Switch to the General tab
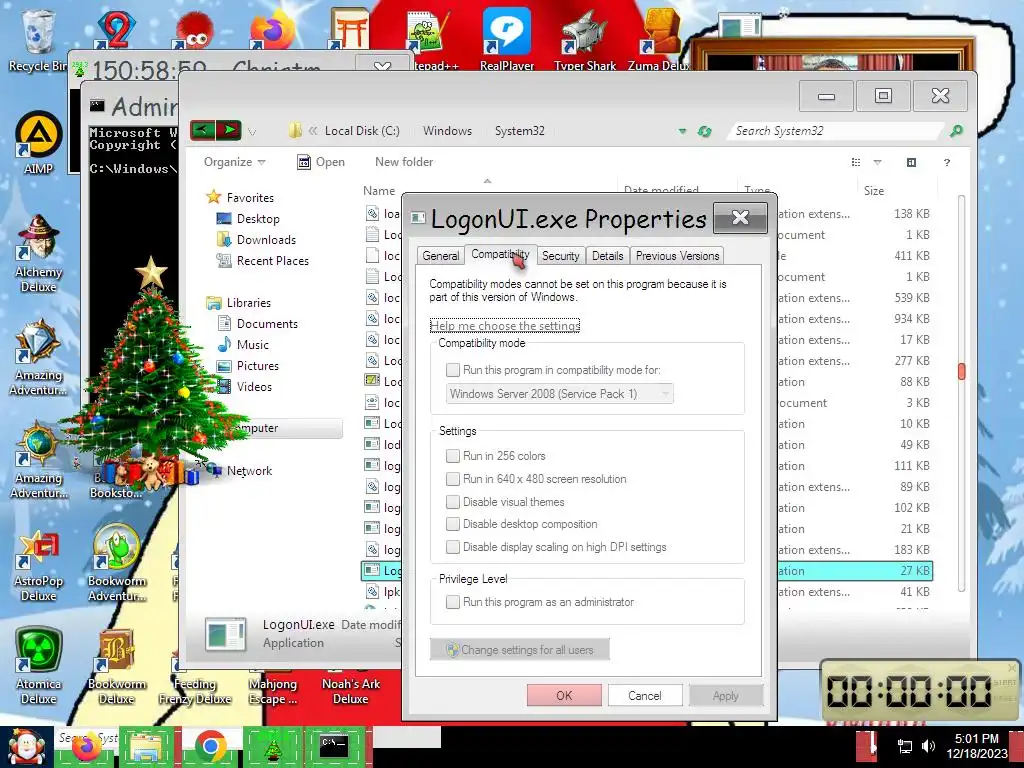The width and height of the screenshot is (1024, 768). 441,256
